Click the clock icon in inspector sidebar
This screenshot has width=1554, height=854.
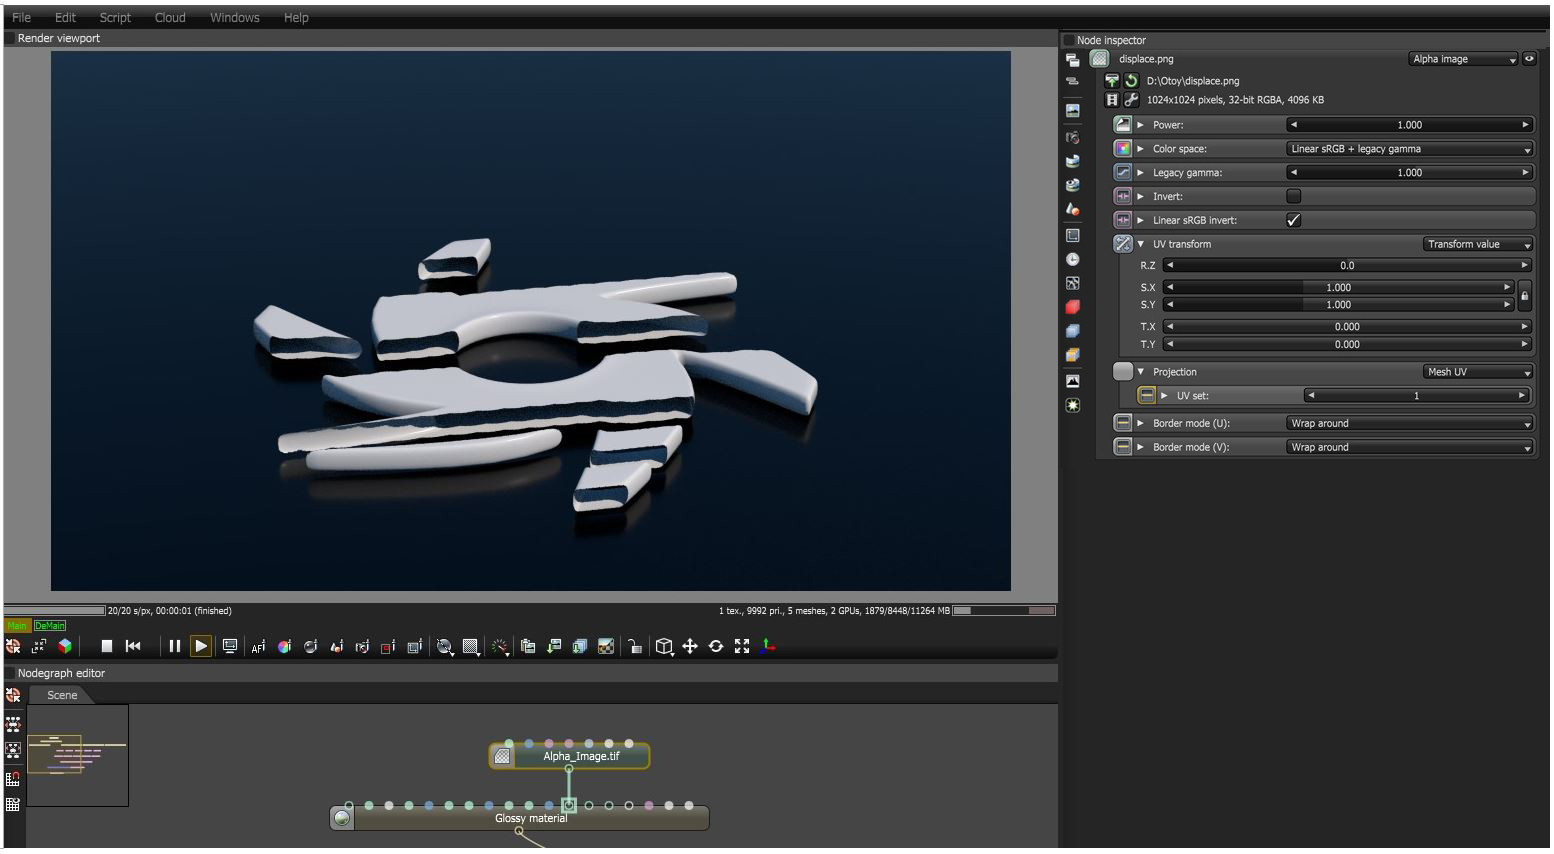1073,259
